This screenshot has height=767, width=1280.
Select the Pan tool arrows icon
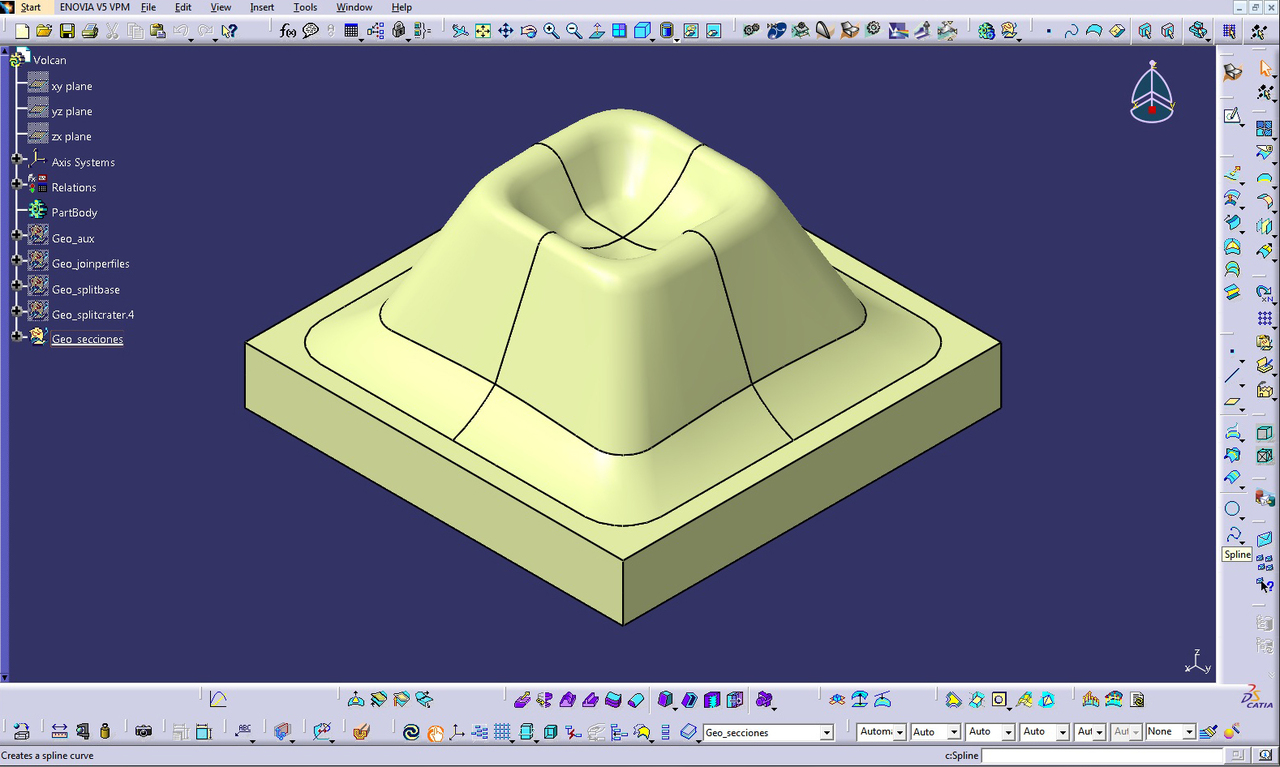[506, 31]
